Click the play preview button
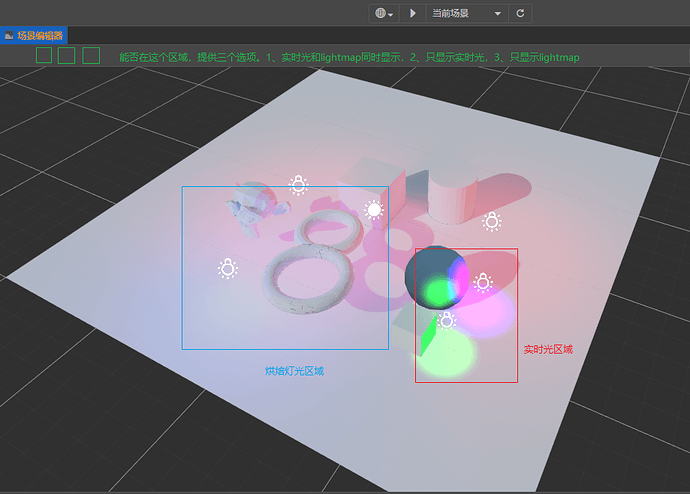 click(x=412, y=13)
